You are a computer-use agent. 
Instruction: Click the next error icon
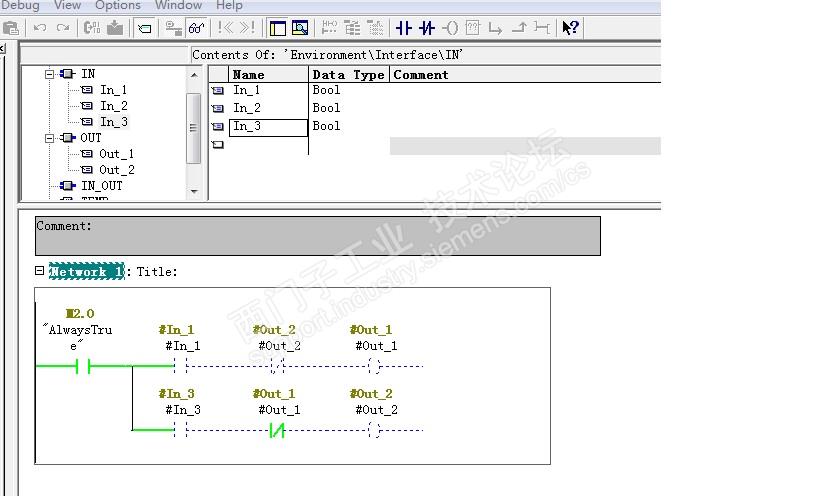[x=248, y=27]
